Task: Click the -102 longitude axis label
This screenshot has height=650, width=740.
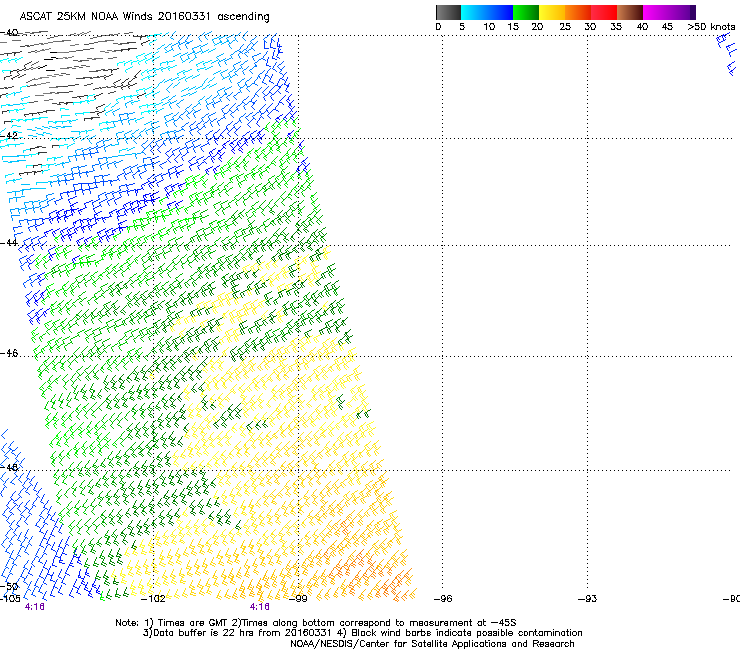Action: point(153,599)
